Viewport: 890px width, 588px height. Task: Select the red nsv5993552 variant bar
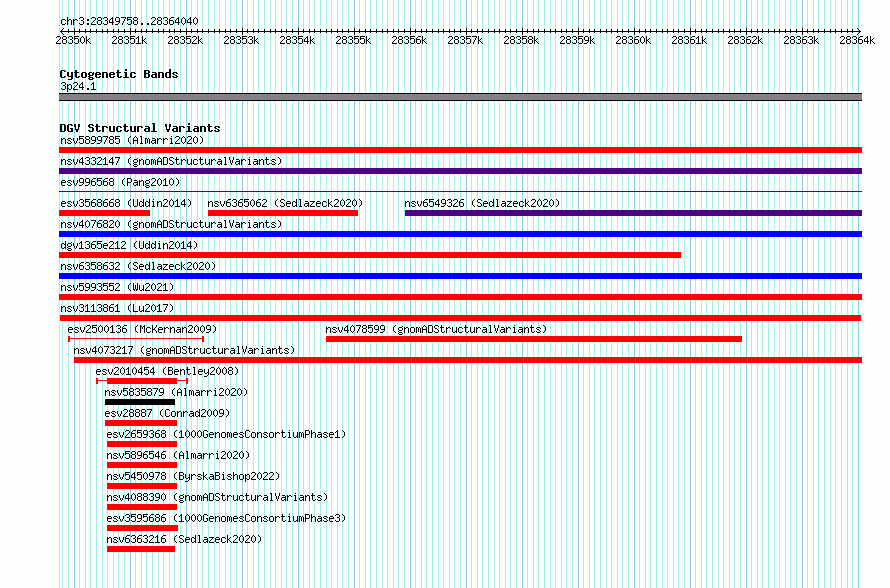pos(460,297)
